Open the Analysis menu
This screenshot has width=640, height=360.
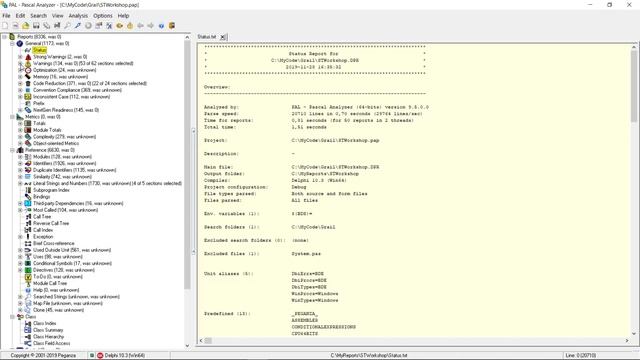78,16
